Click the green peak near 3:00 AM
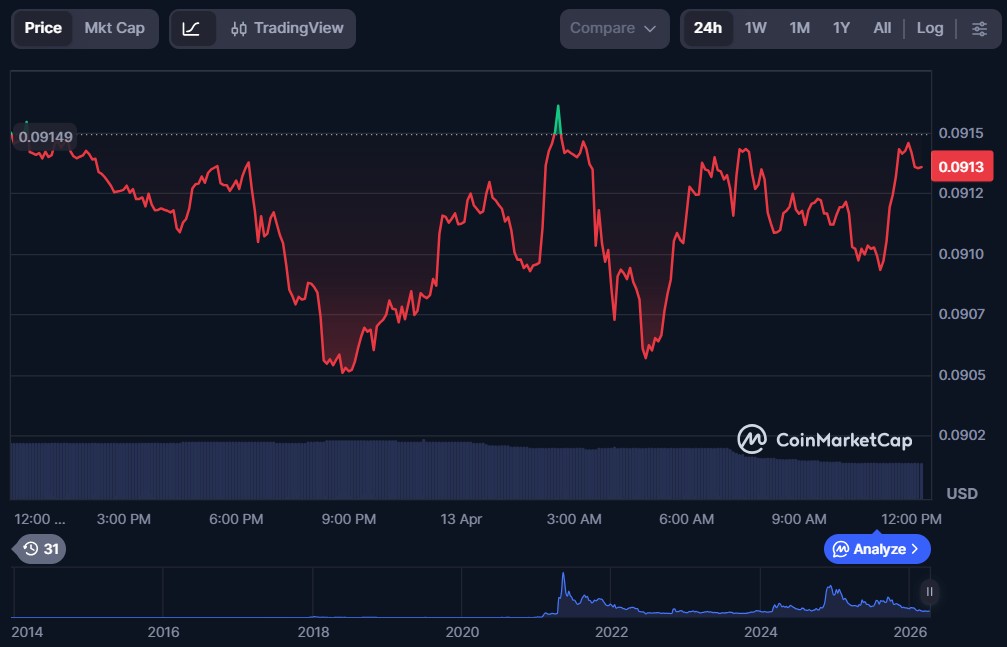This screenshot has width=1007, height=647. pyautogui.click(x=558, y=115)
